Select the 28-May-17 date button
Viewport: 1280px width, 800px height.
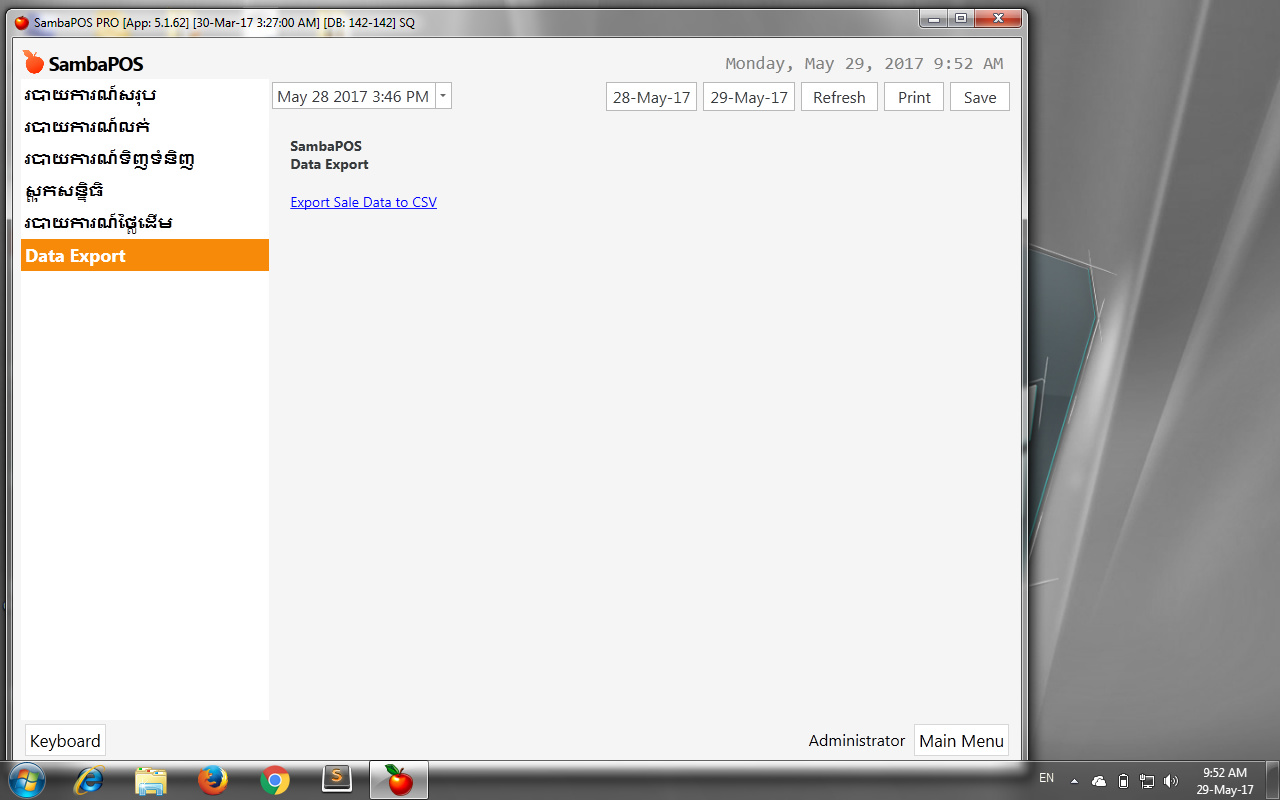651,96
